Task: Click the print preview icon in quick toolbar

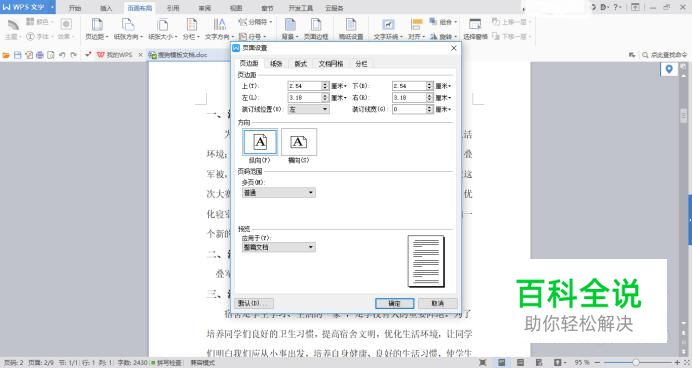Action: 51,55
